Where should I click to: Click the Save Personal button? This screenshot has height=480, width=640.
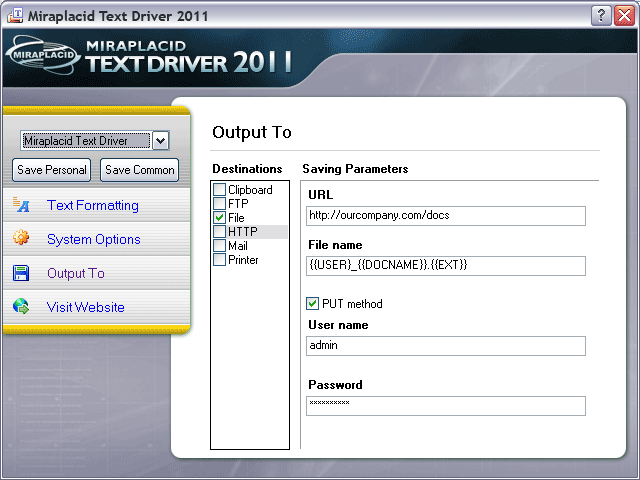click(x=51, y=170)
